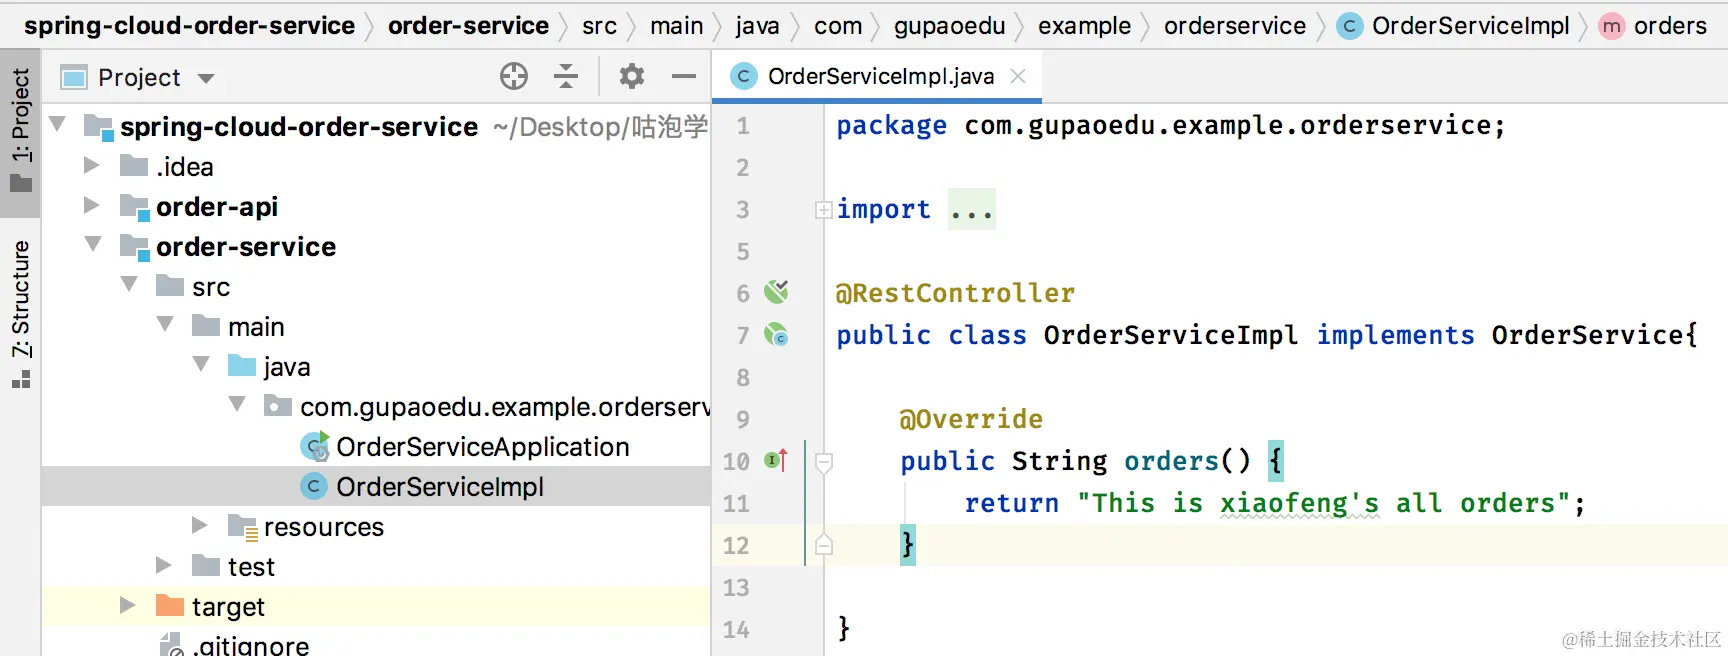Open Project panel settings gear
1728x656 pixels.
point(632,76)
